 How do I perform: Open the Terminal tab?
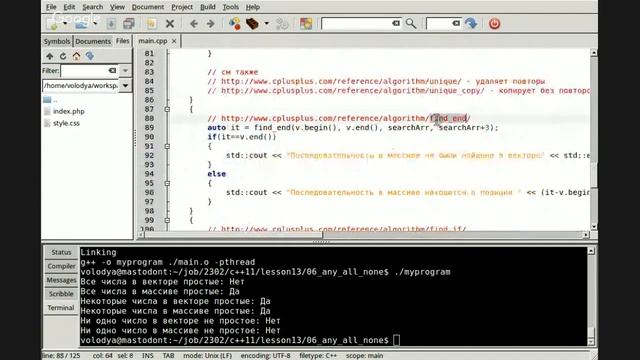pyautogui.click(x=61, y=308)
